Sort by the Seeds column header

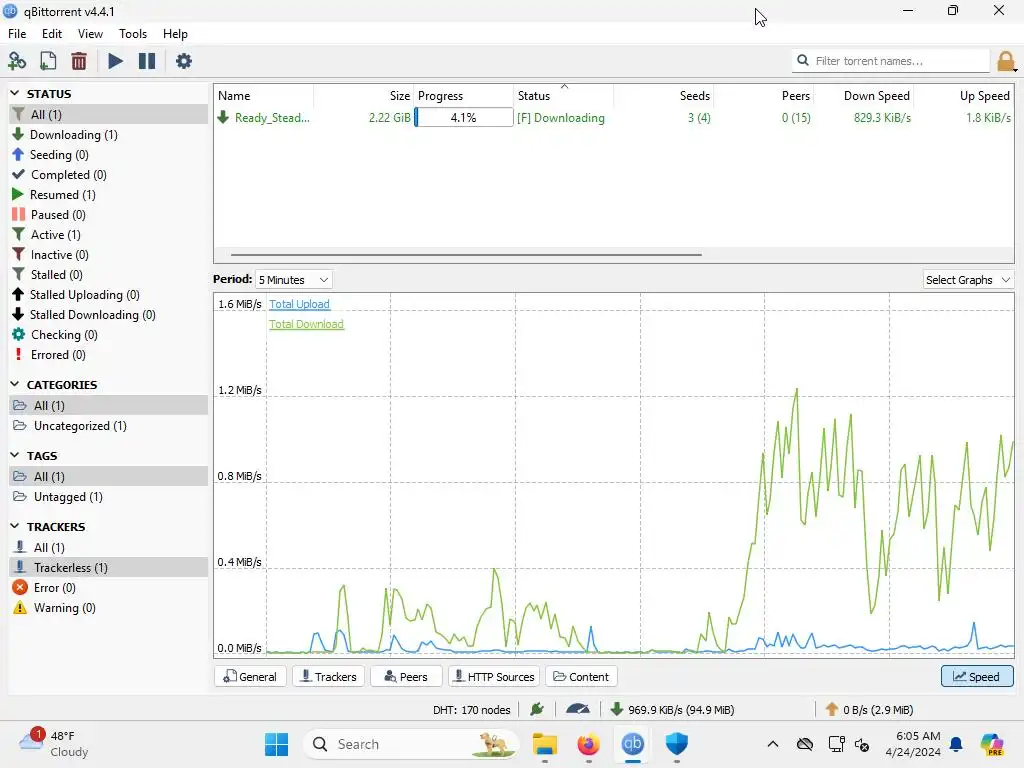coord(664,96)
